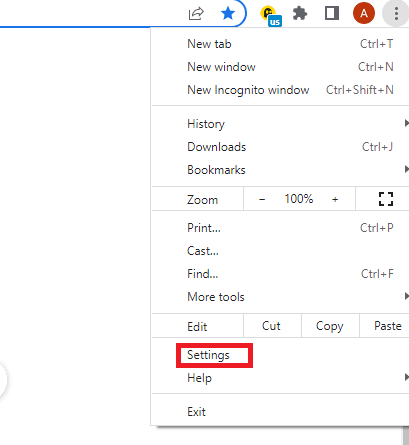
Task: Open the profile avatar labeled A
Action: (364, 13)
